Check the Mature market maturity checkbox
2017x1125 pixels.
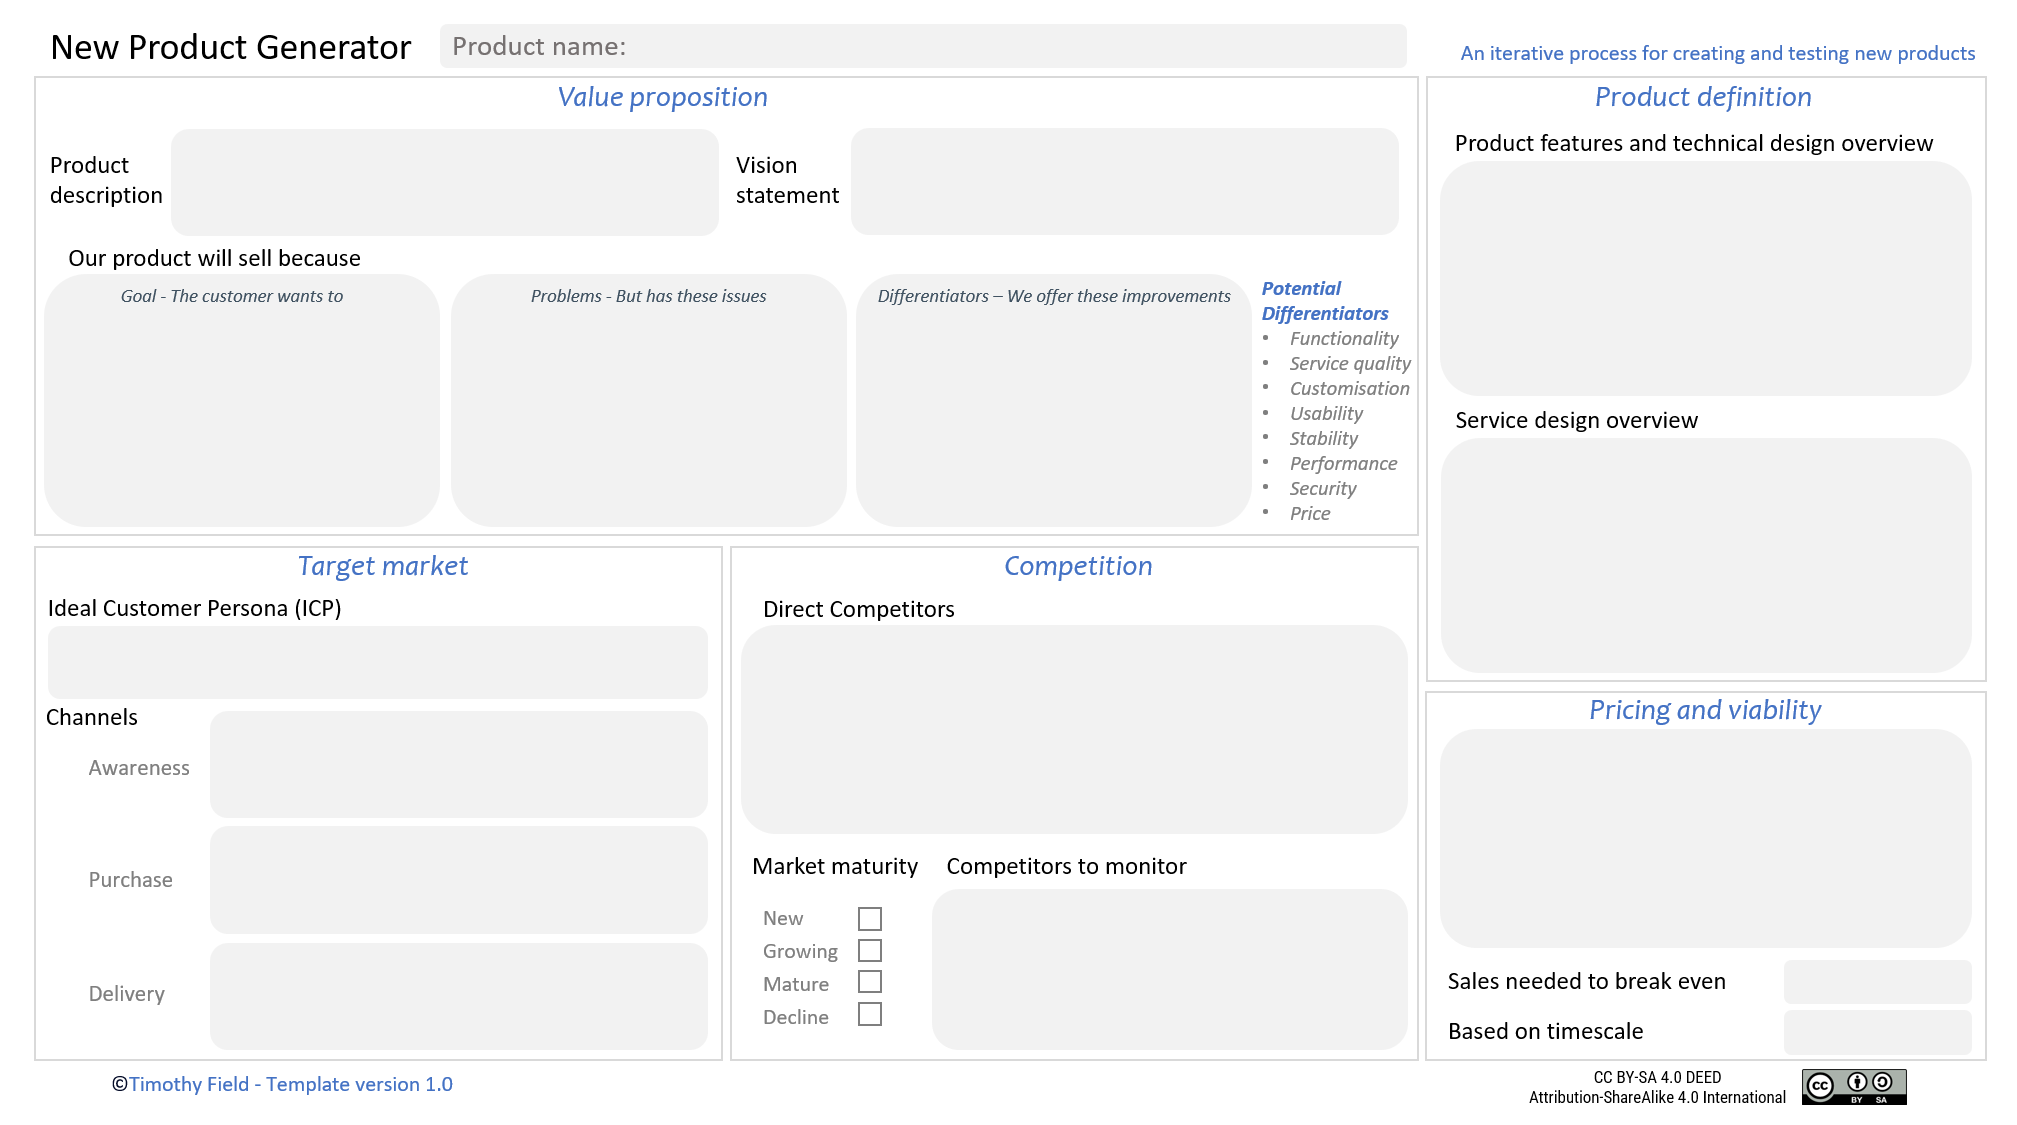(x=870, y=983)
